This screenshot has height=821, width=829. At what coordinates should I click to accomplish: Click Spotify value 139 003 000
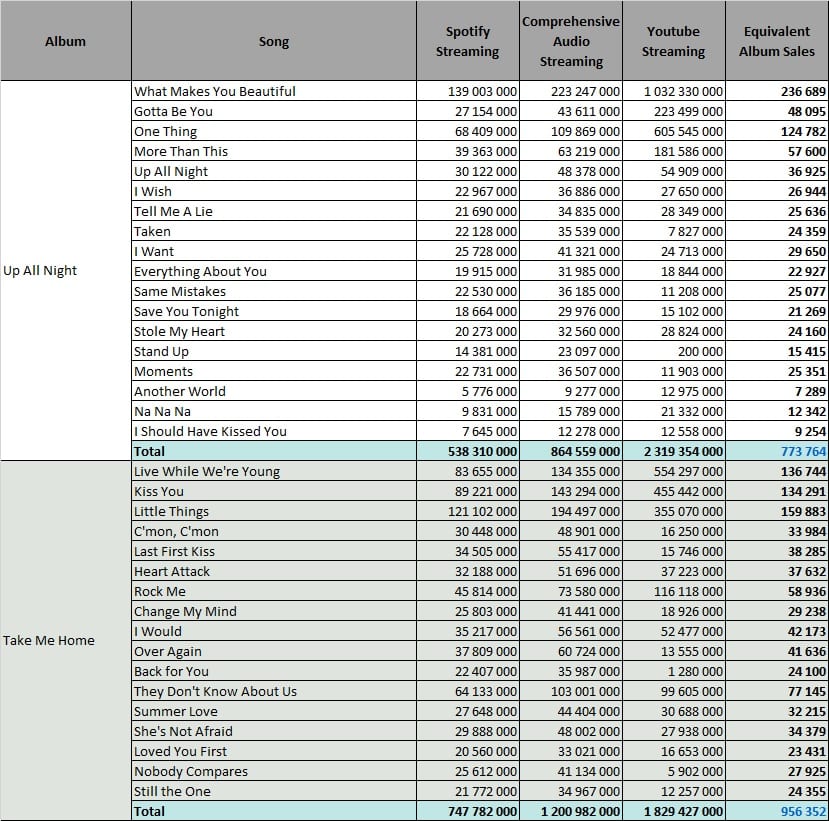point(467,91)
